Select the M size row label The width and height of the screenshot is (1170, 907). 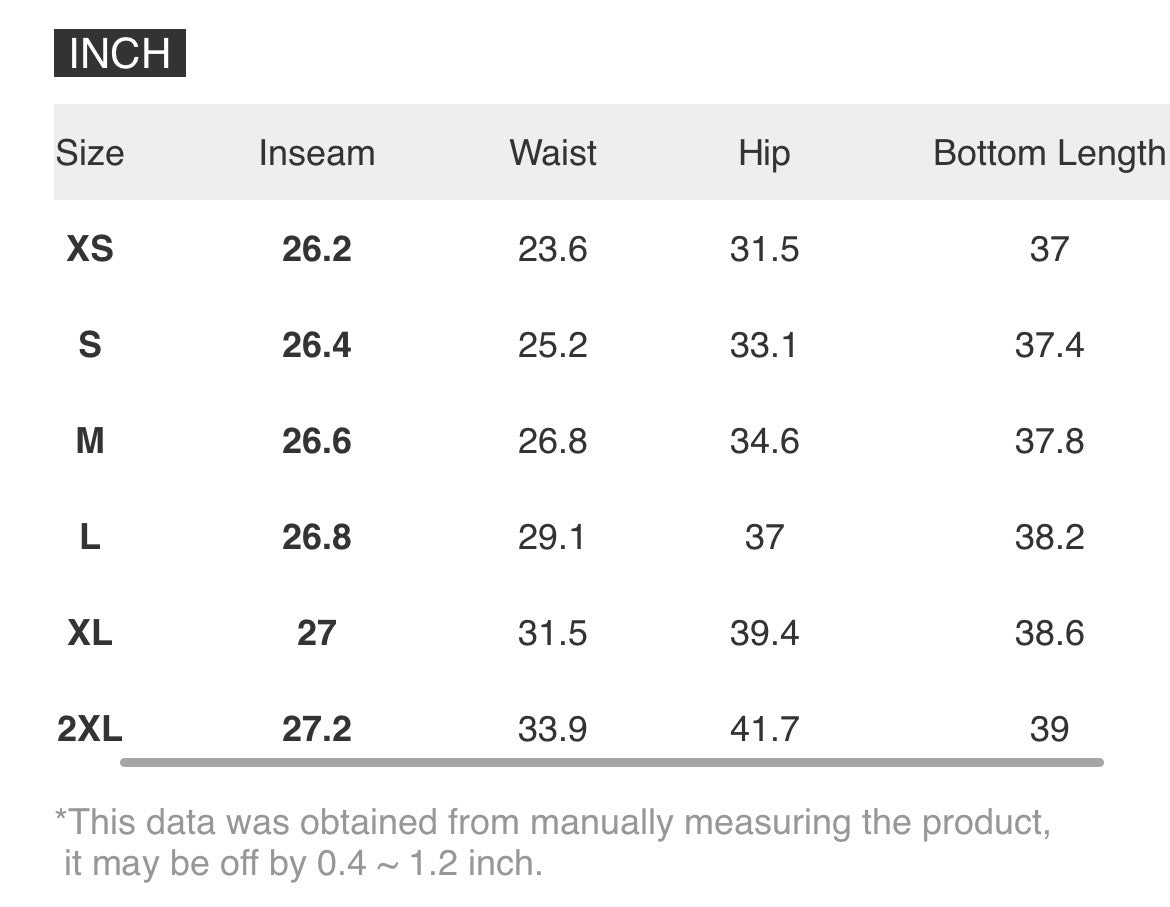[90, 441]
